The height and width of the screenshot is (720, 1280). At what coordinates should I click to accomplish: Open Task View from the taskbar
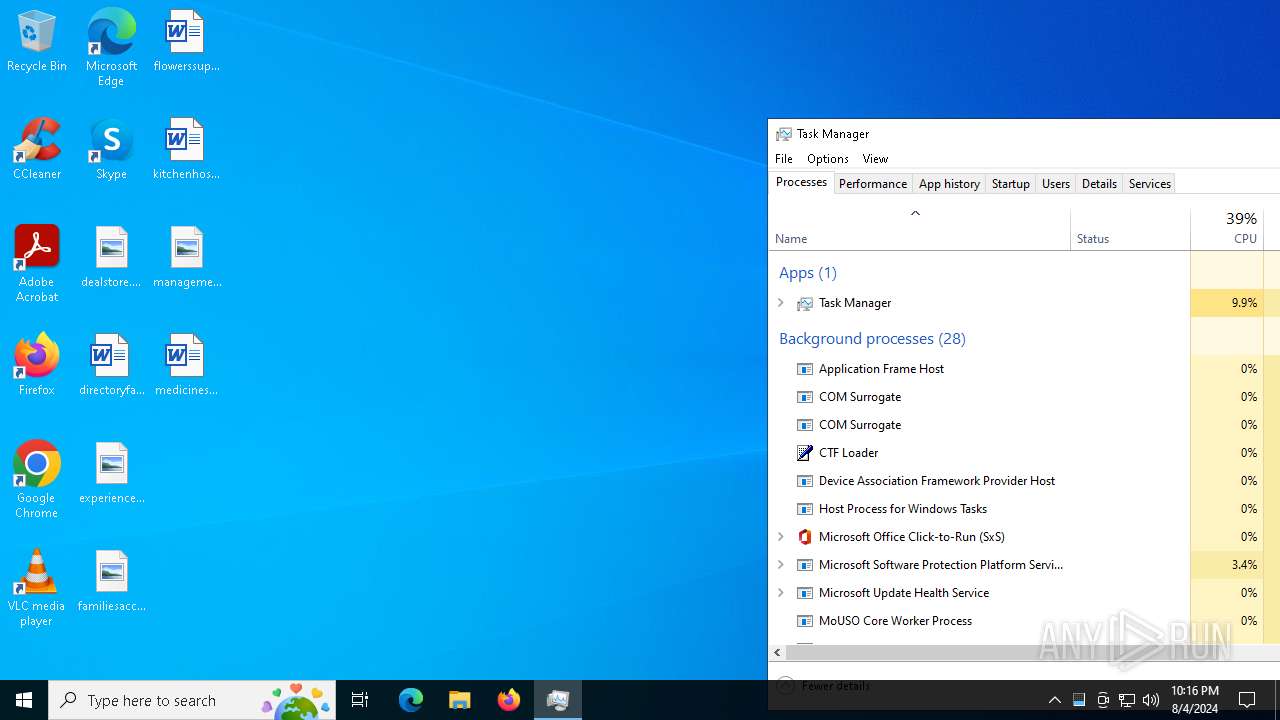pyautogui.click(x=360, y=700)
